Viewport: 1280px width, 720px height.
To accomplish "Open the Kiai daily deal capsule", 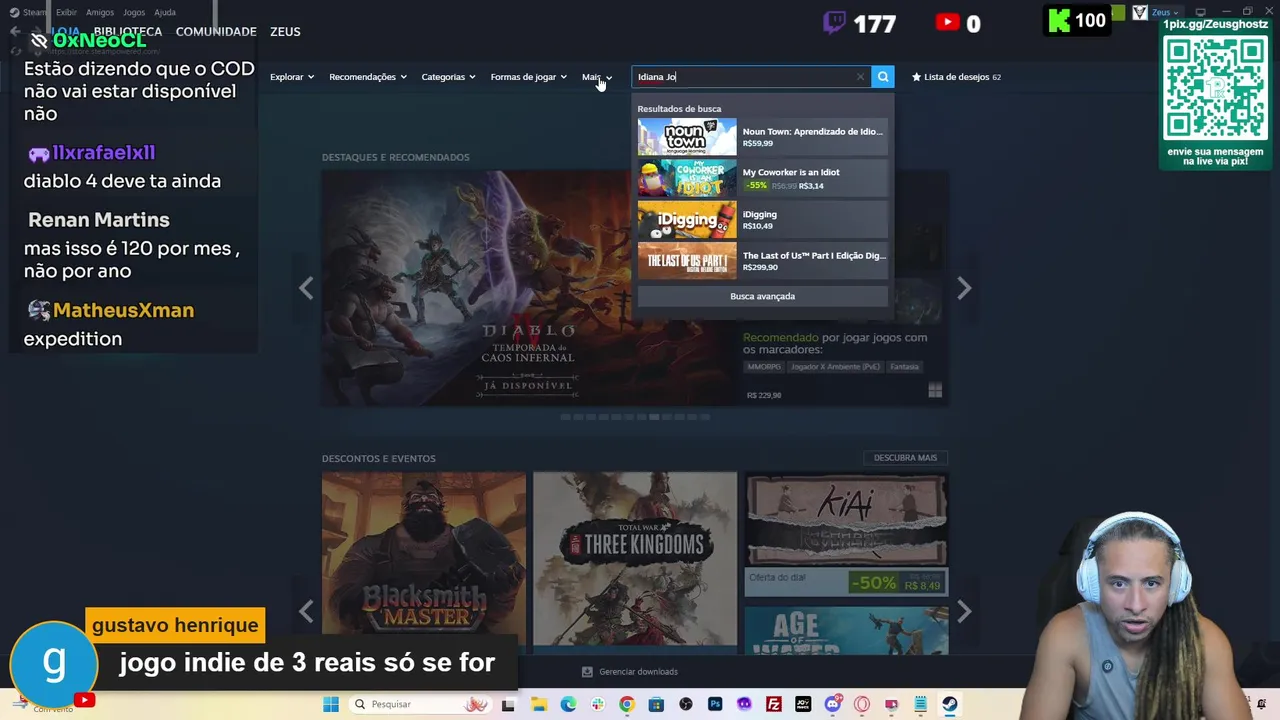I will click(847, 535).
